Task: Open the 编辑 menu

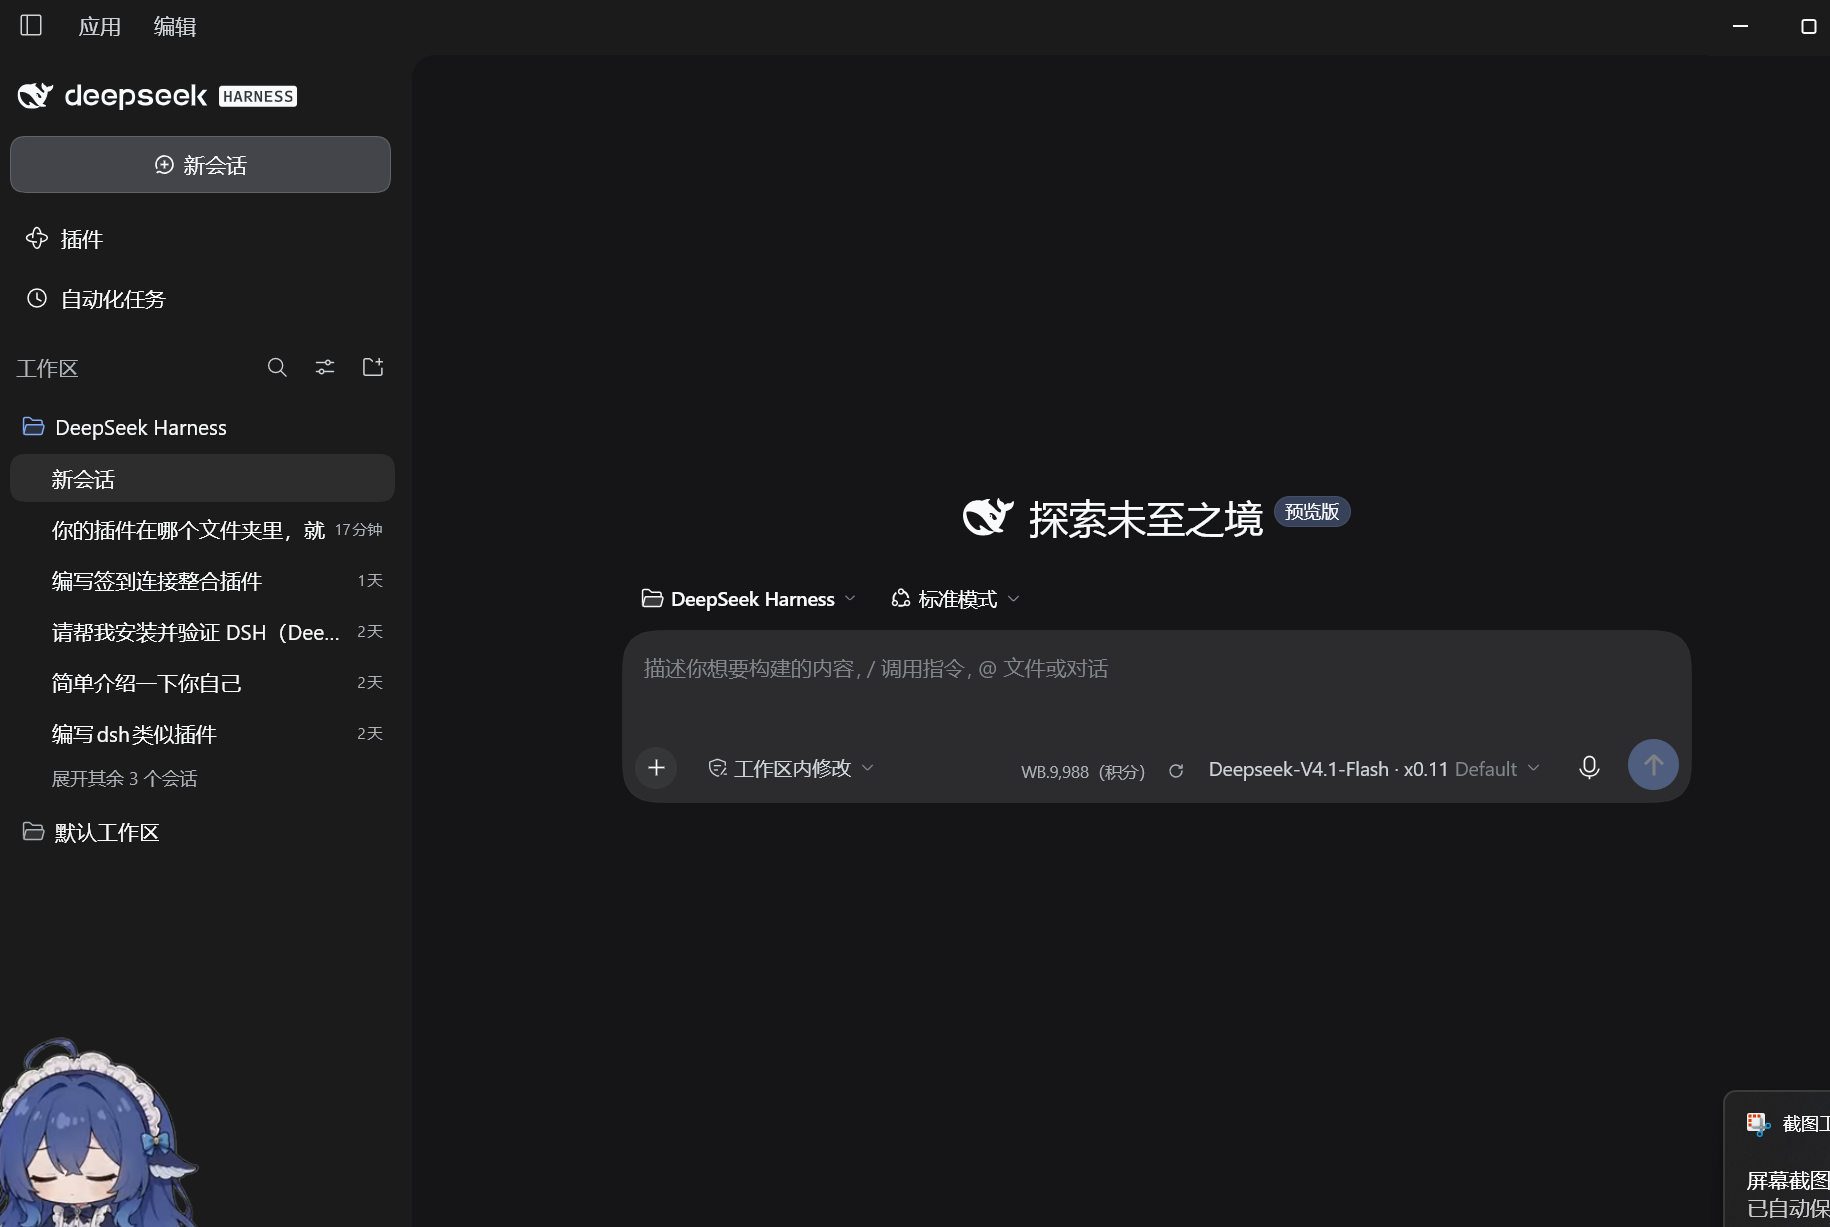Action: [x=175, y=26]
